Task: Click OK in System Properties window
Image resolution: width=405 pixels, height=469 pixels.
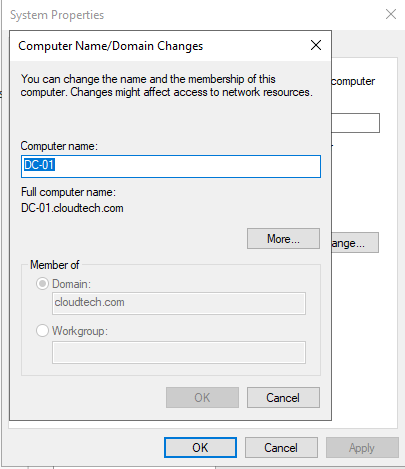Action: (200, 447)
